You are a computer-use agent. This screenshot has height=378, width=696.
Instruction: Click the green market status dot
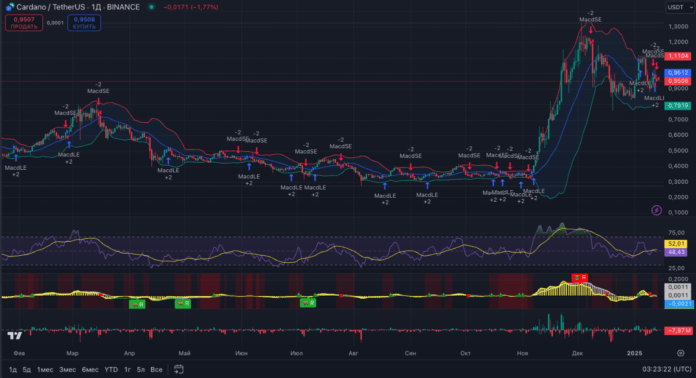pyautogui.click(x=151, y=7)
